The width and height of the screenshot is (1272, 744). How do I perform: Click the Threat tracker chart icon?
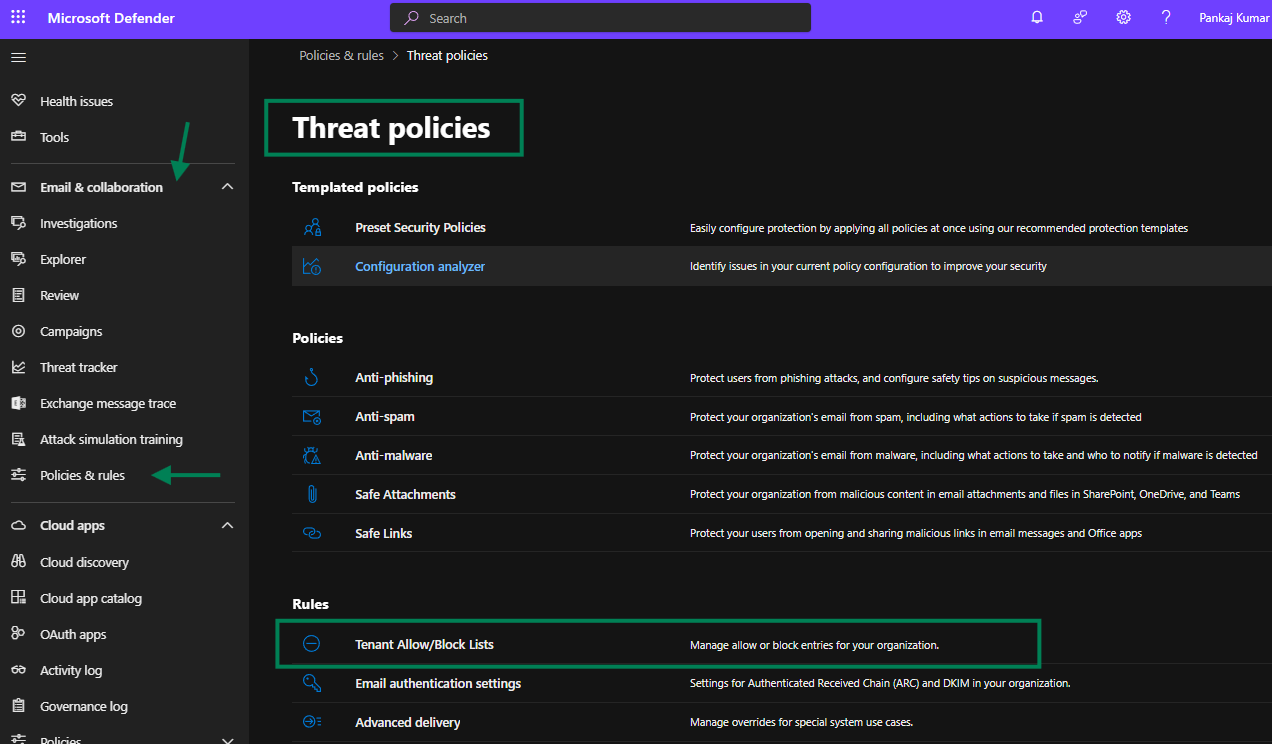[x=18, y=367]
